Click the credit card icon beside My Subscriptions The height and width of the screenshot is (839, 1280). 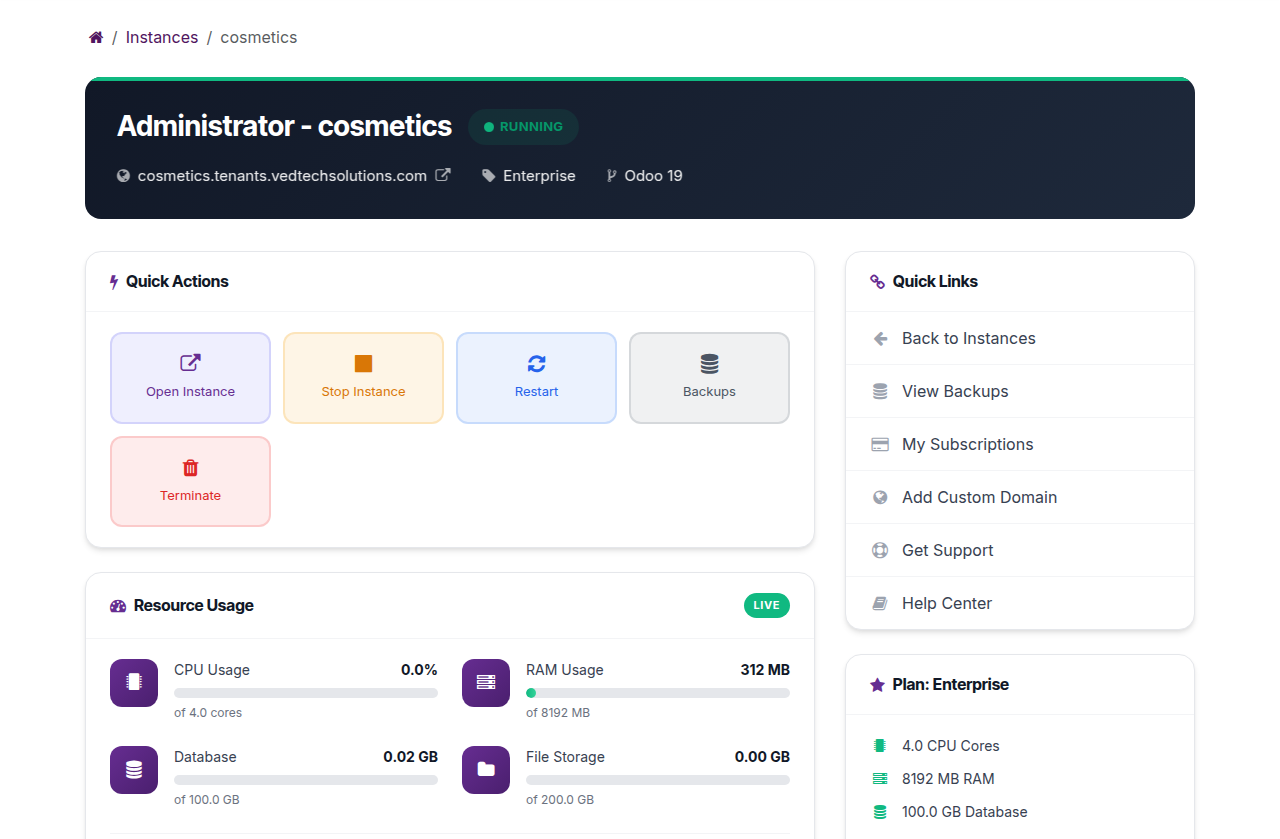(880, 445)
